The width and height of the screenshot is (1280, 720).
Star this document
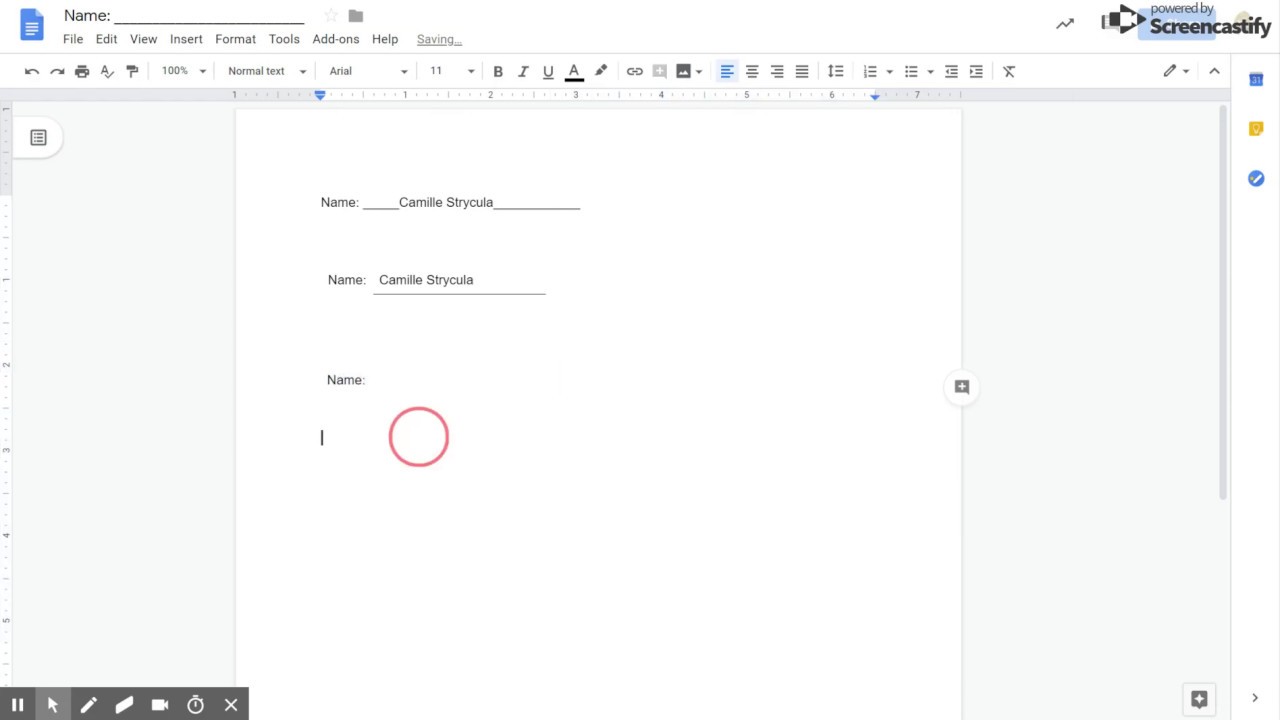[x=331, y=16]
